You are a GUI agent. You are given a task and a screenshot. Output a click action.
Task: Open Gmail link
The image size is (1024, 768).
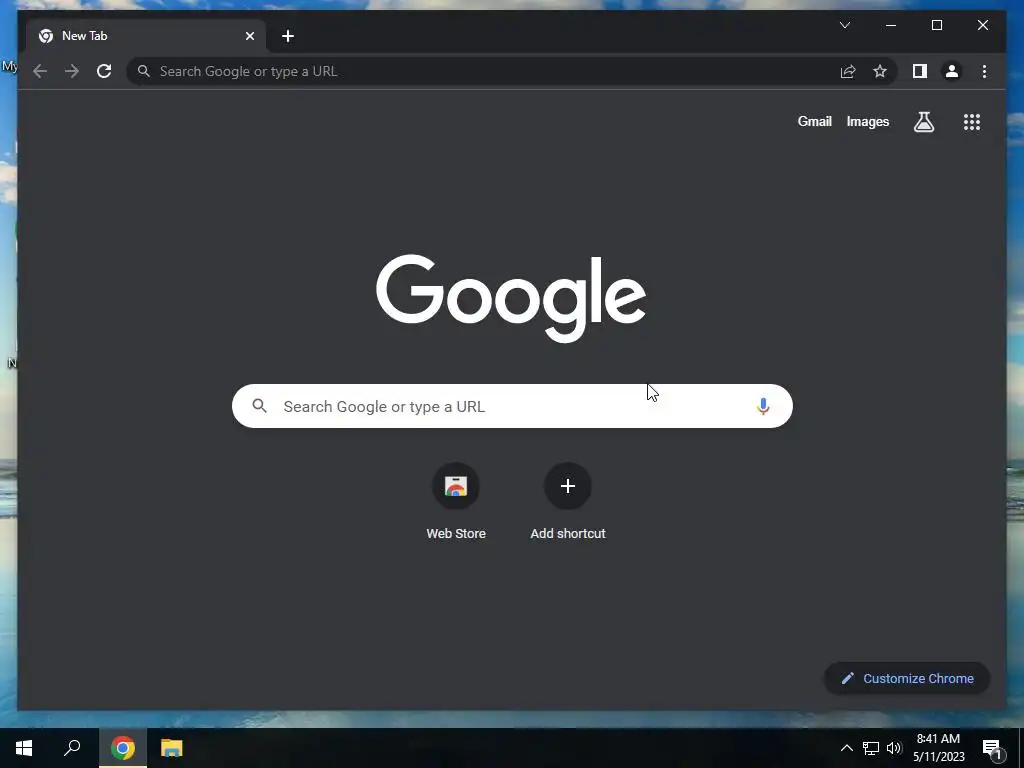click(x=814, y=121)
